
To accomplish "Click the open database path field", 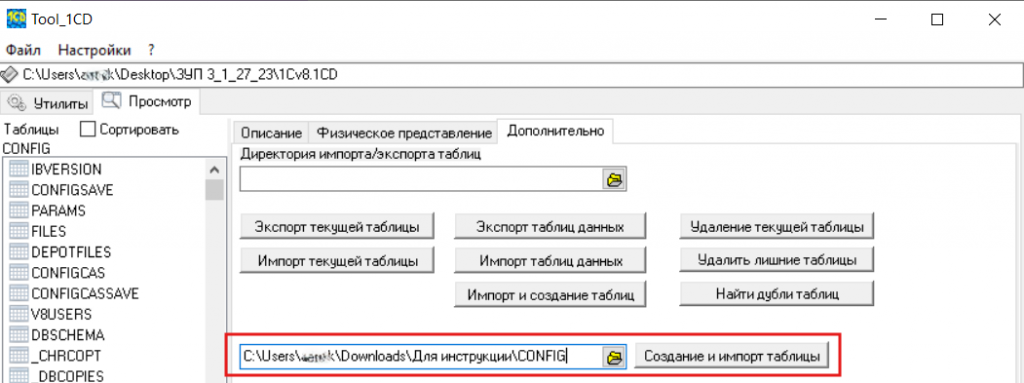I will [512, 74].
